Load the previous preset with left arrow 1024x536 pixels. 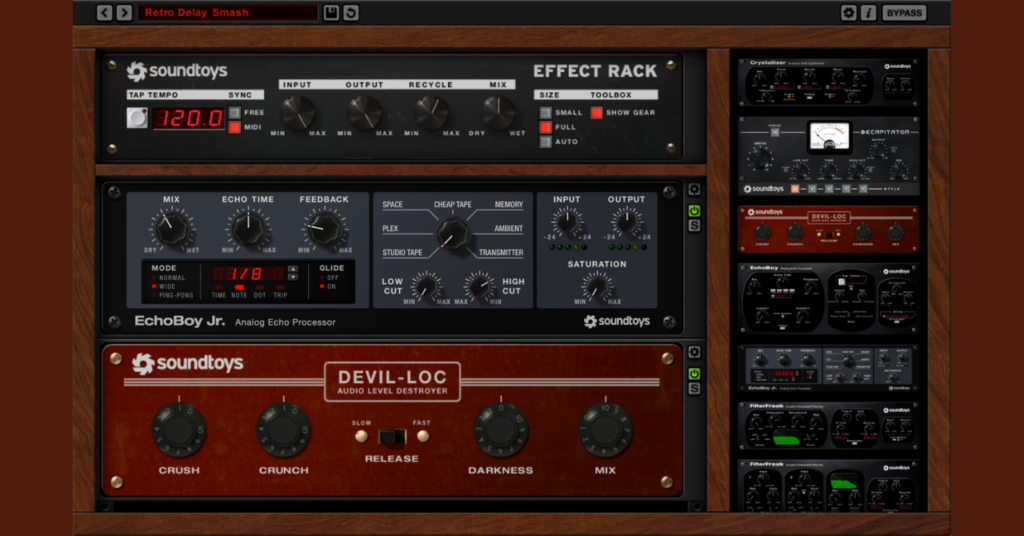(x=105, y=13)
